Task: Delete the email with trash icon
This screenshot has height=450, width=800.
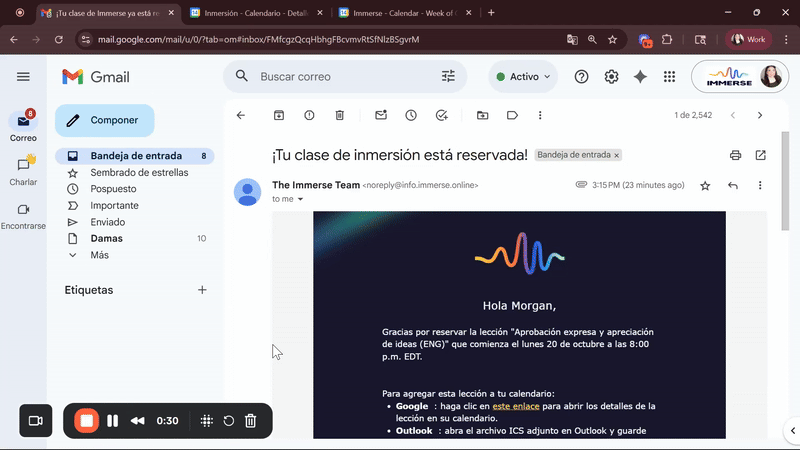Action: (x=340, y=116)
